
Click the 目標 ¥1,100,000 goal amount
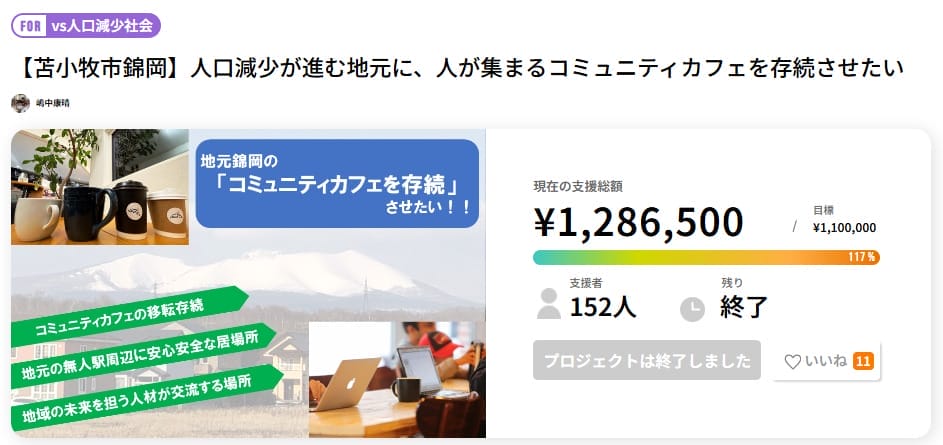coord(844,227)
